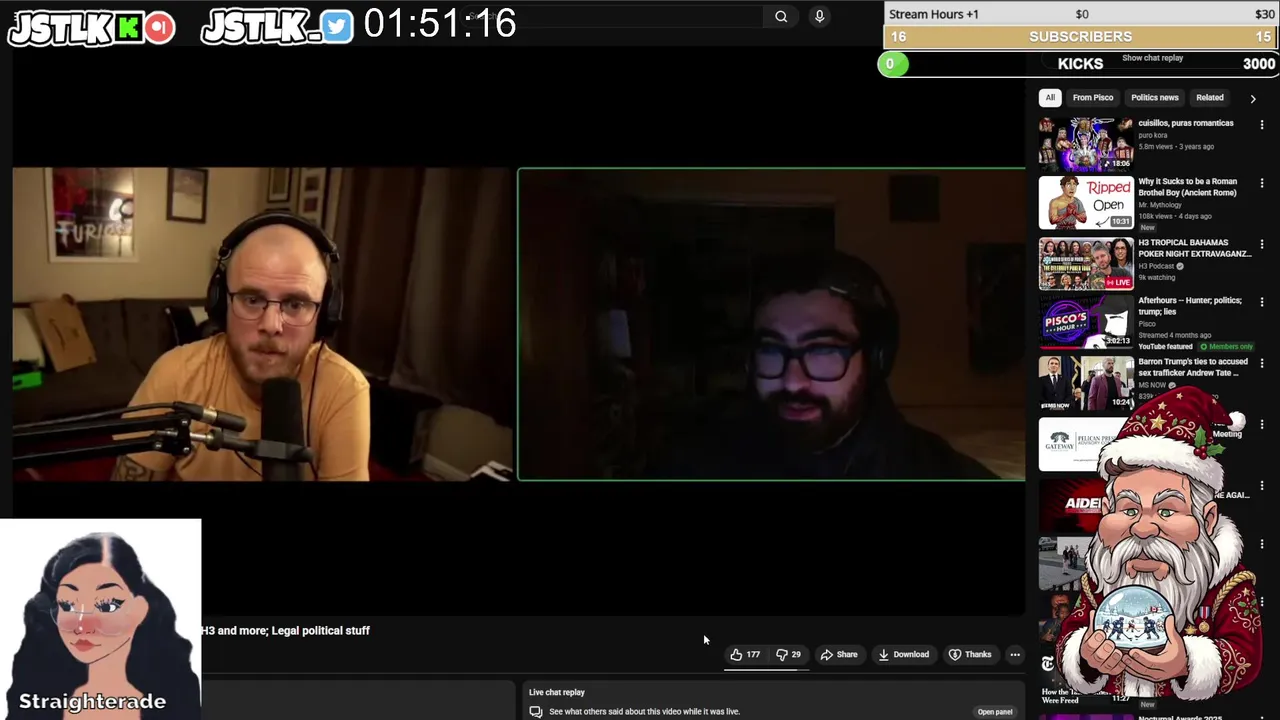Open options menu for H3 Tropical Bahamas video
Image resolution: width=1280 pixels, height=720 pixels.
[1262, 244]
